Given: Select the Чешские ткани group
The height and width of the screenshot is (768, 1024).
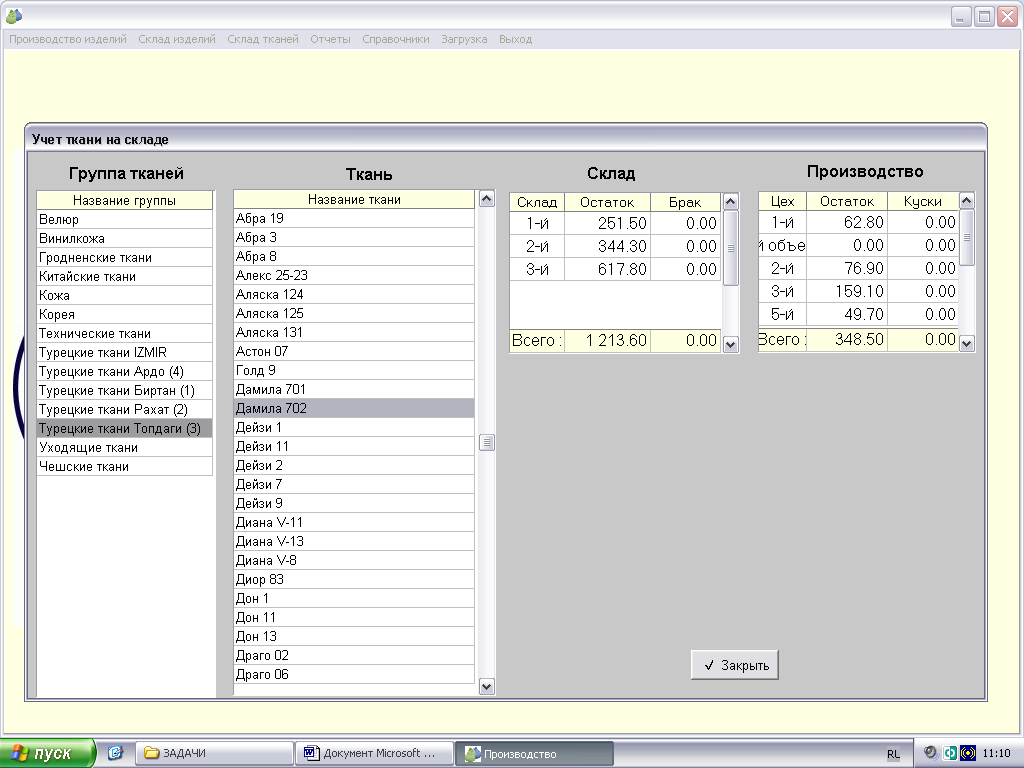Looking at the screenshot, I should click(125, 466).
